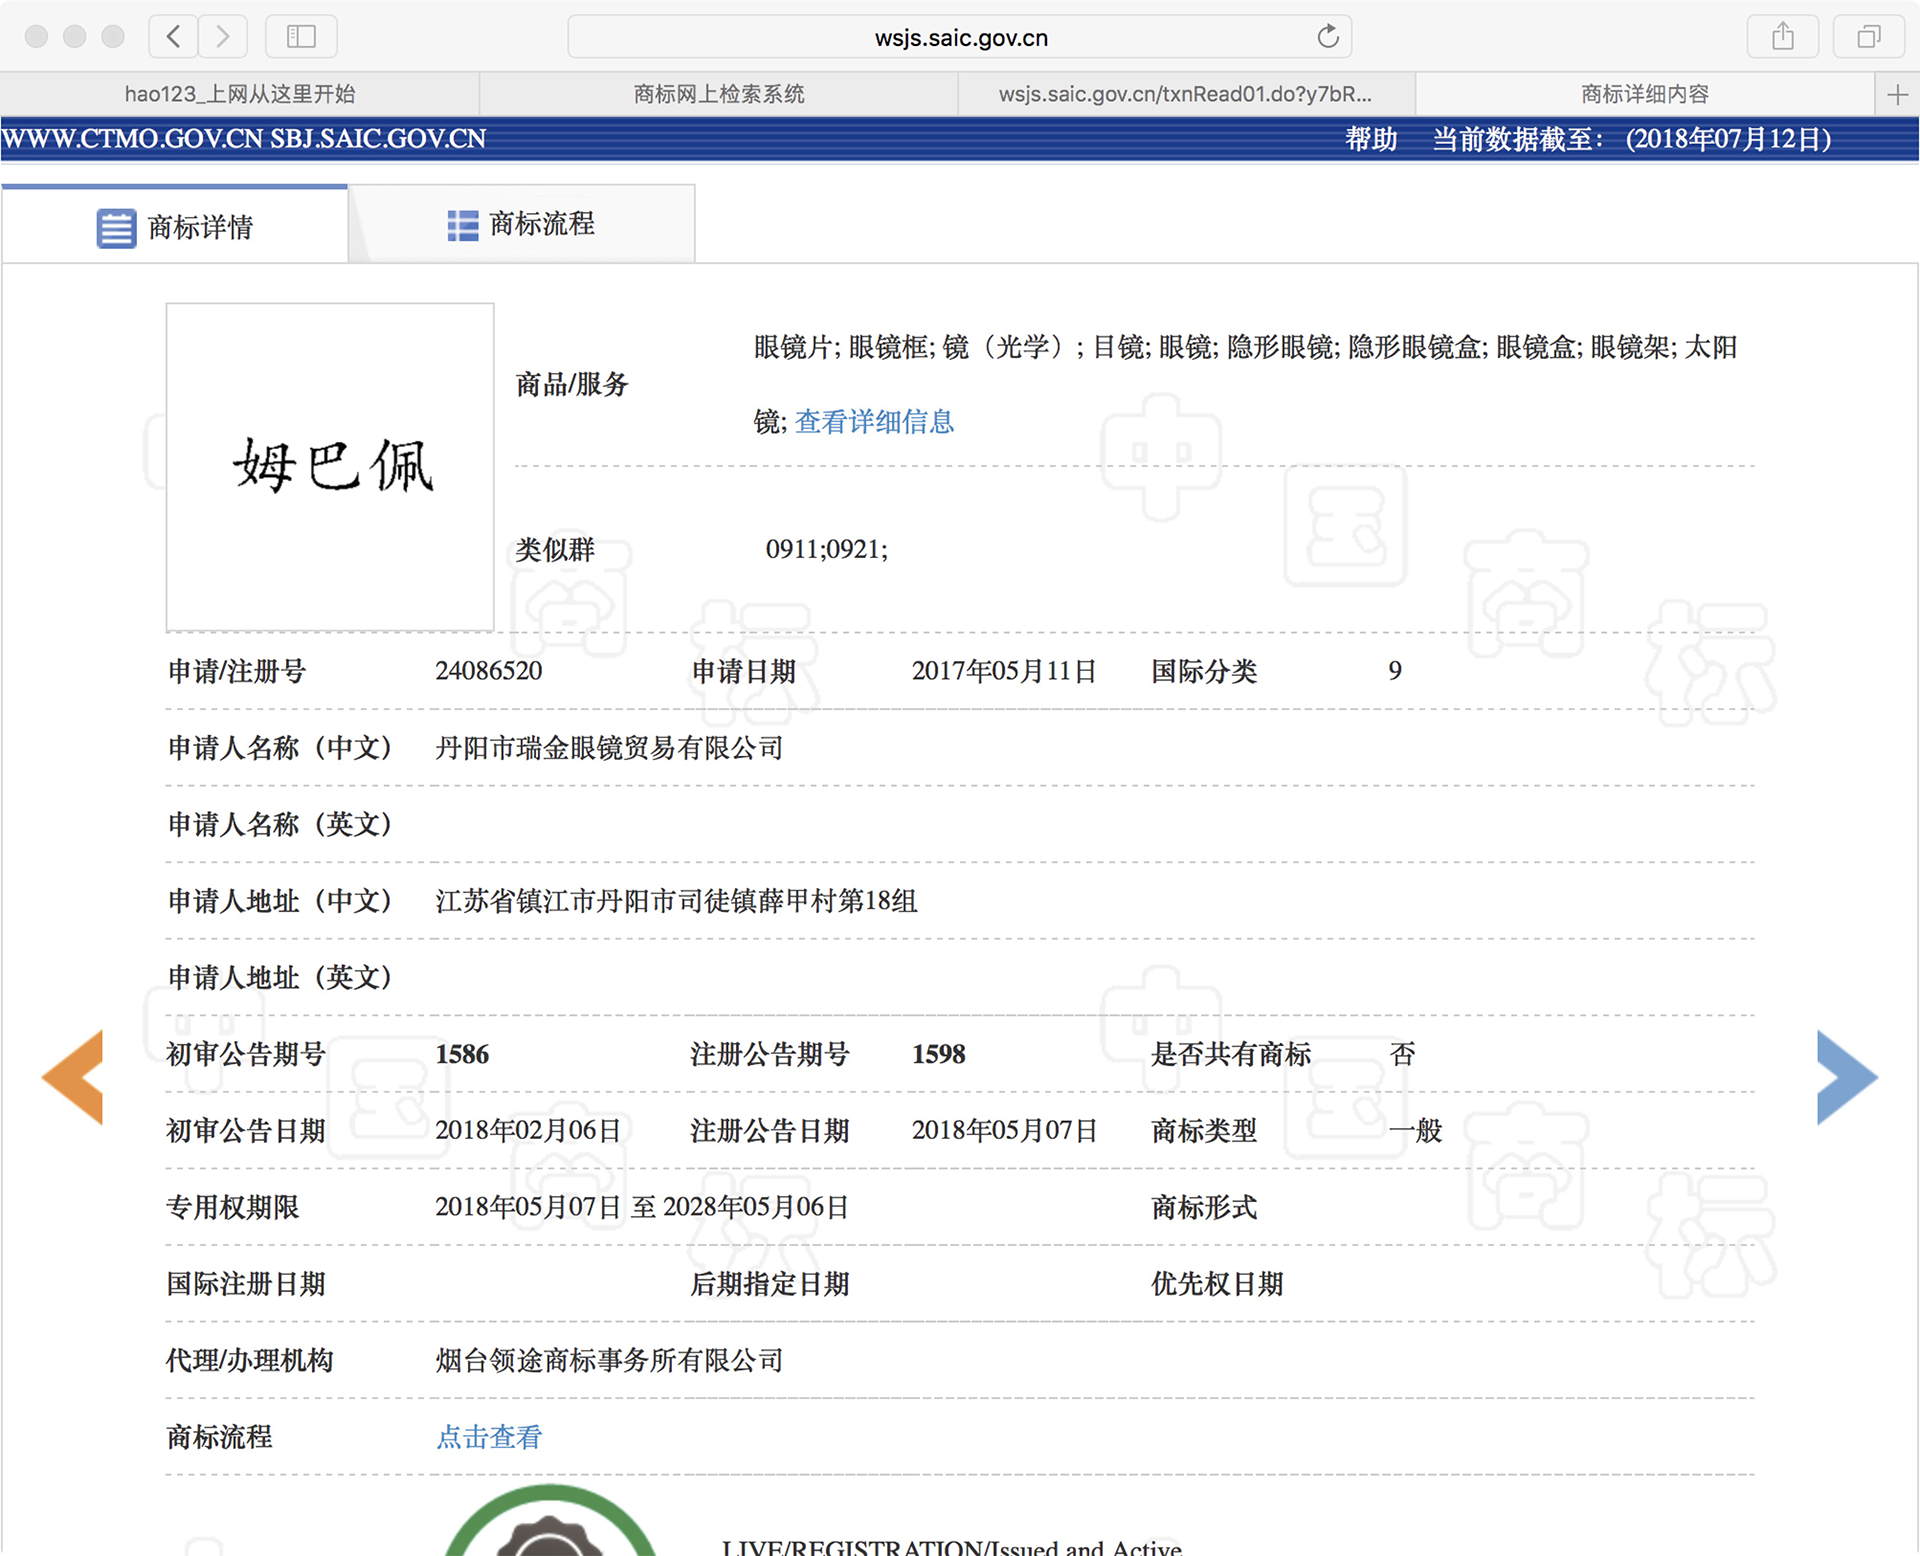This screenshot has width=1920, height=1556.
Task: Click the 商品/服务 label
Action: coord(571,384)
